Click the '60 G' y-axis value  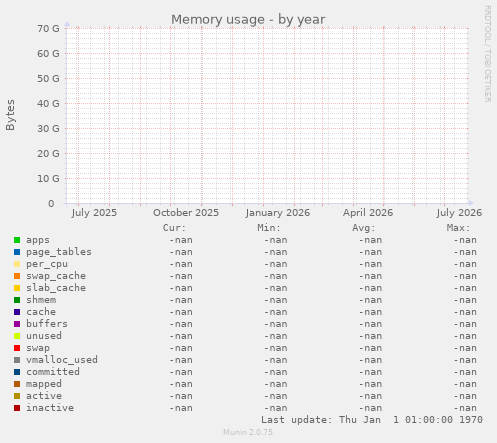click(48, 54)
